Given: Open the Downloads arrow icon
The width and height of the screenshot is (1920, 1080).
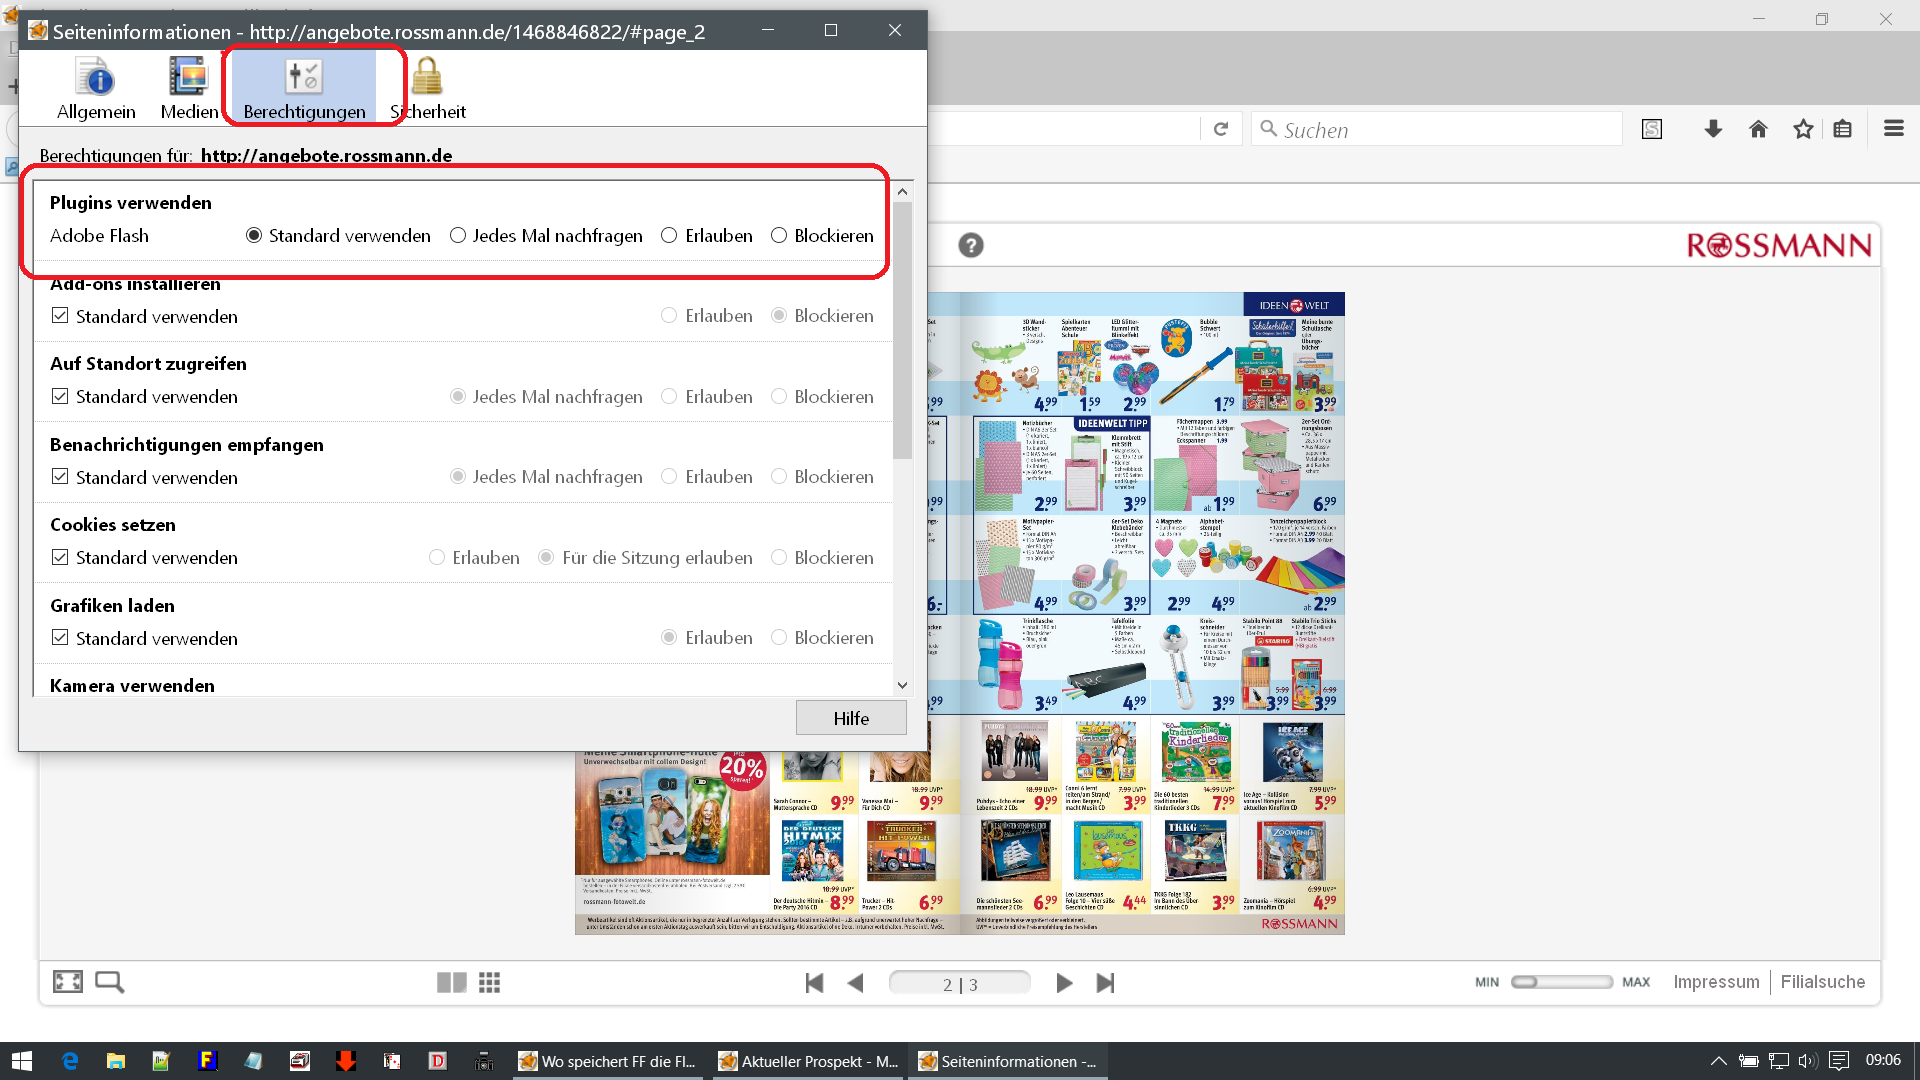Looking at the screenshot, I should (x=1713, y=129).
